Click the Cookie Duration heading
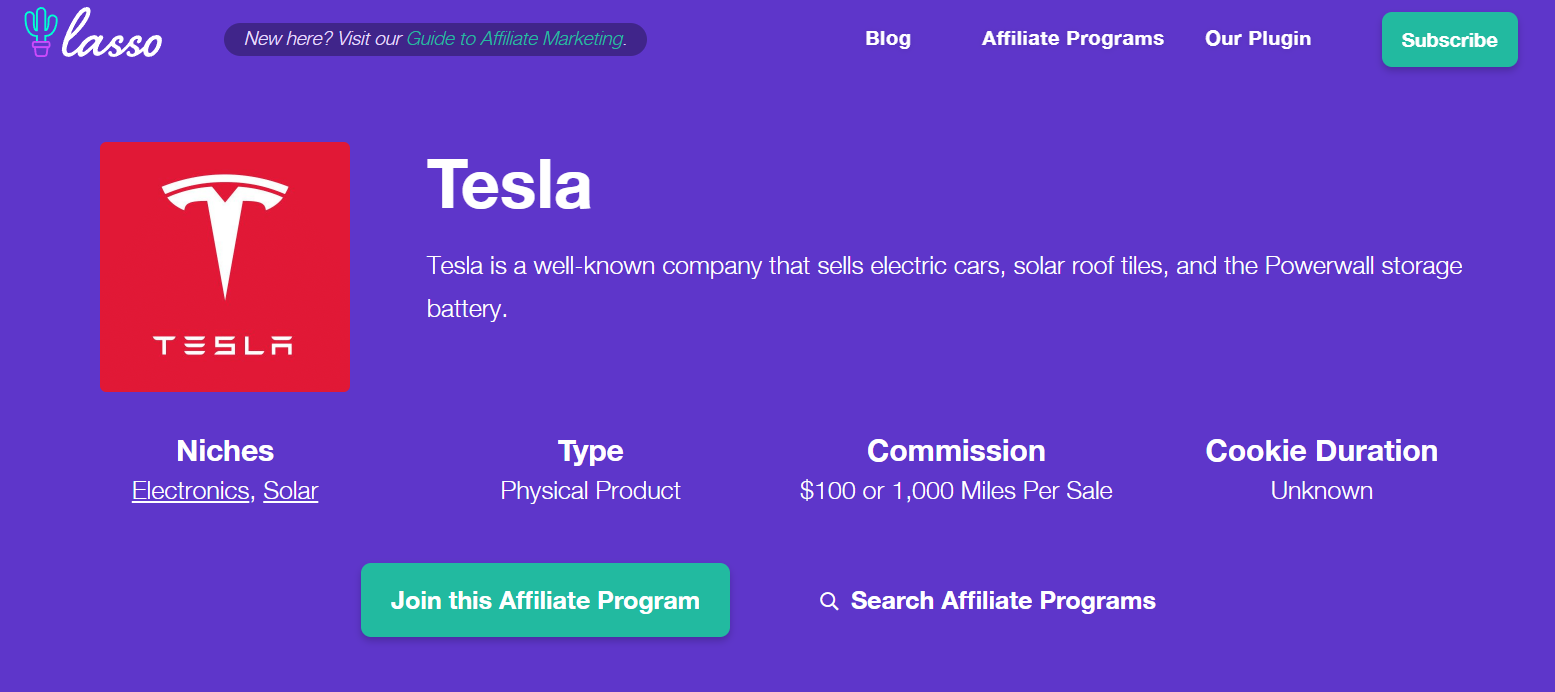The height and width of the screenshot is (692, 1555). [1321, 451]
